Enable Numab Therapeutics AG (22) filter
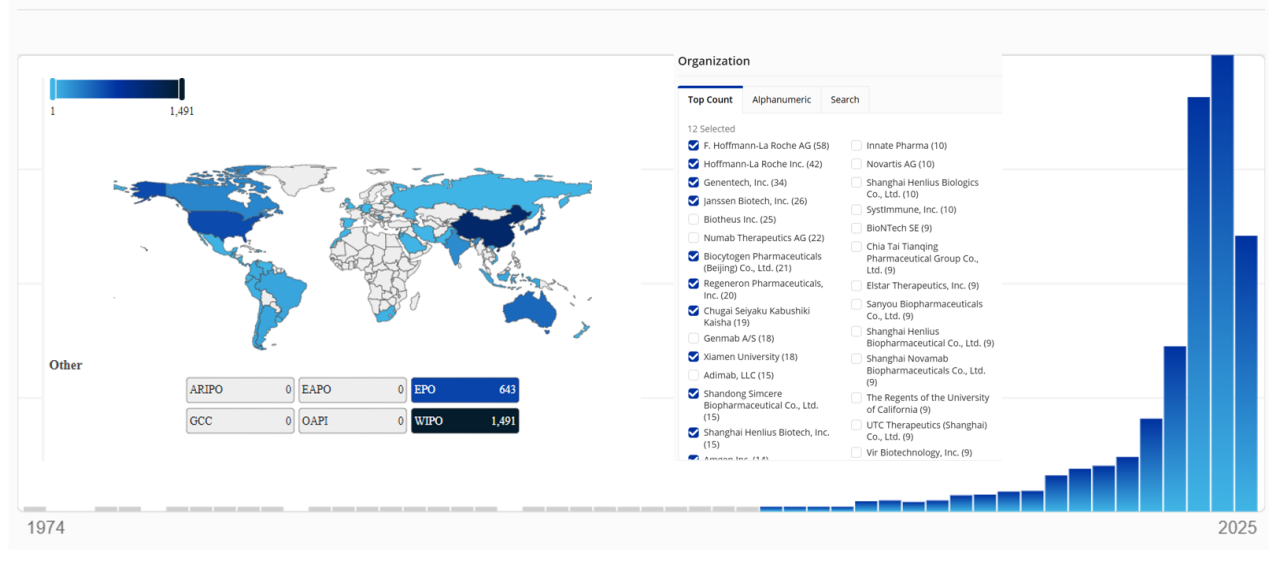 click(694, 238)
